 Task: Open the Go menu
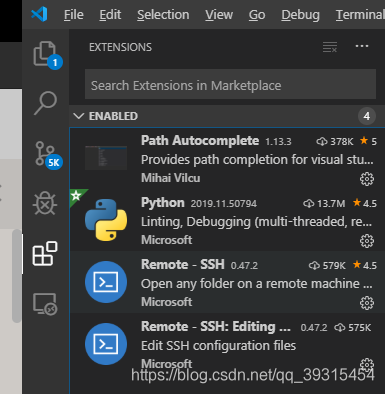pos(257,15)
